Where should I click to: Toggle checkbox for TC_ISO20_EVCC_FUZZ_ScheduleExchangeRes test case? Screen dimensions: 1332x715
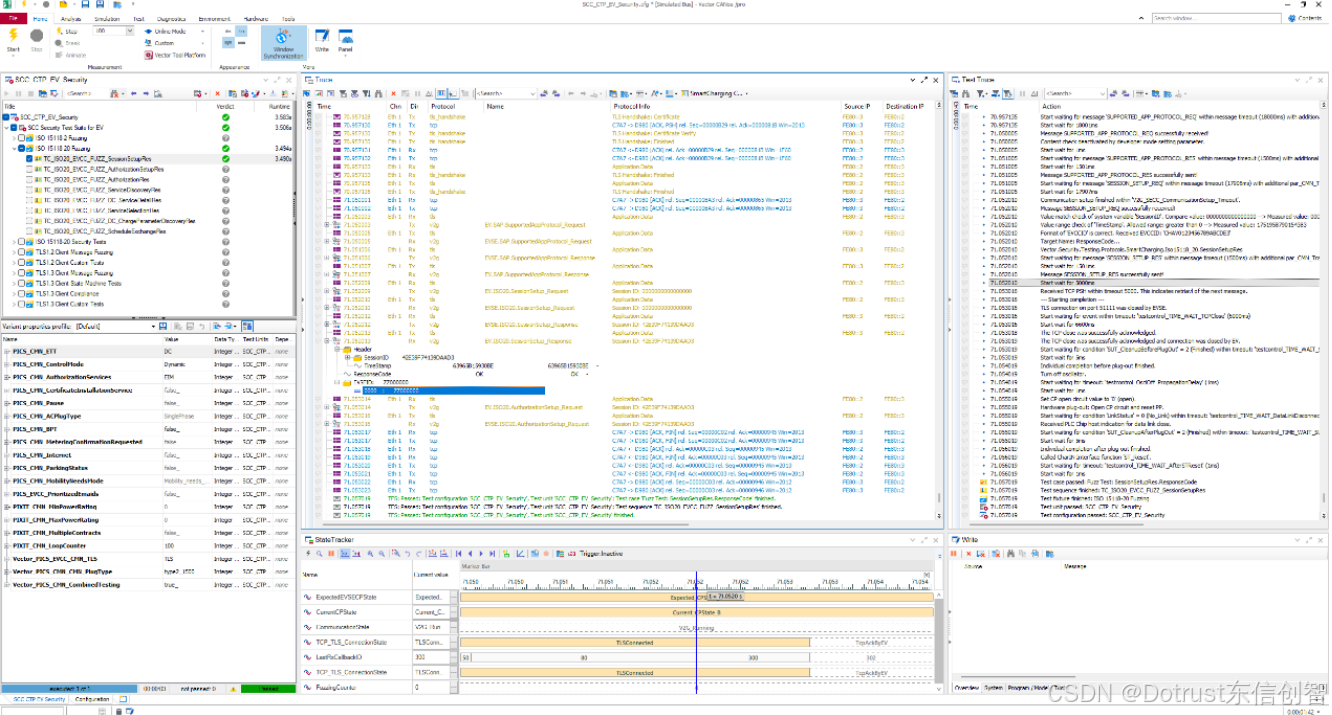(x=31, y=231)
